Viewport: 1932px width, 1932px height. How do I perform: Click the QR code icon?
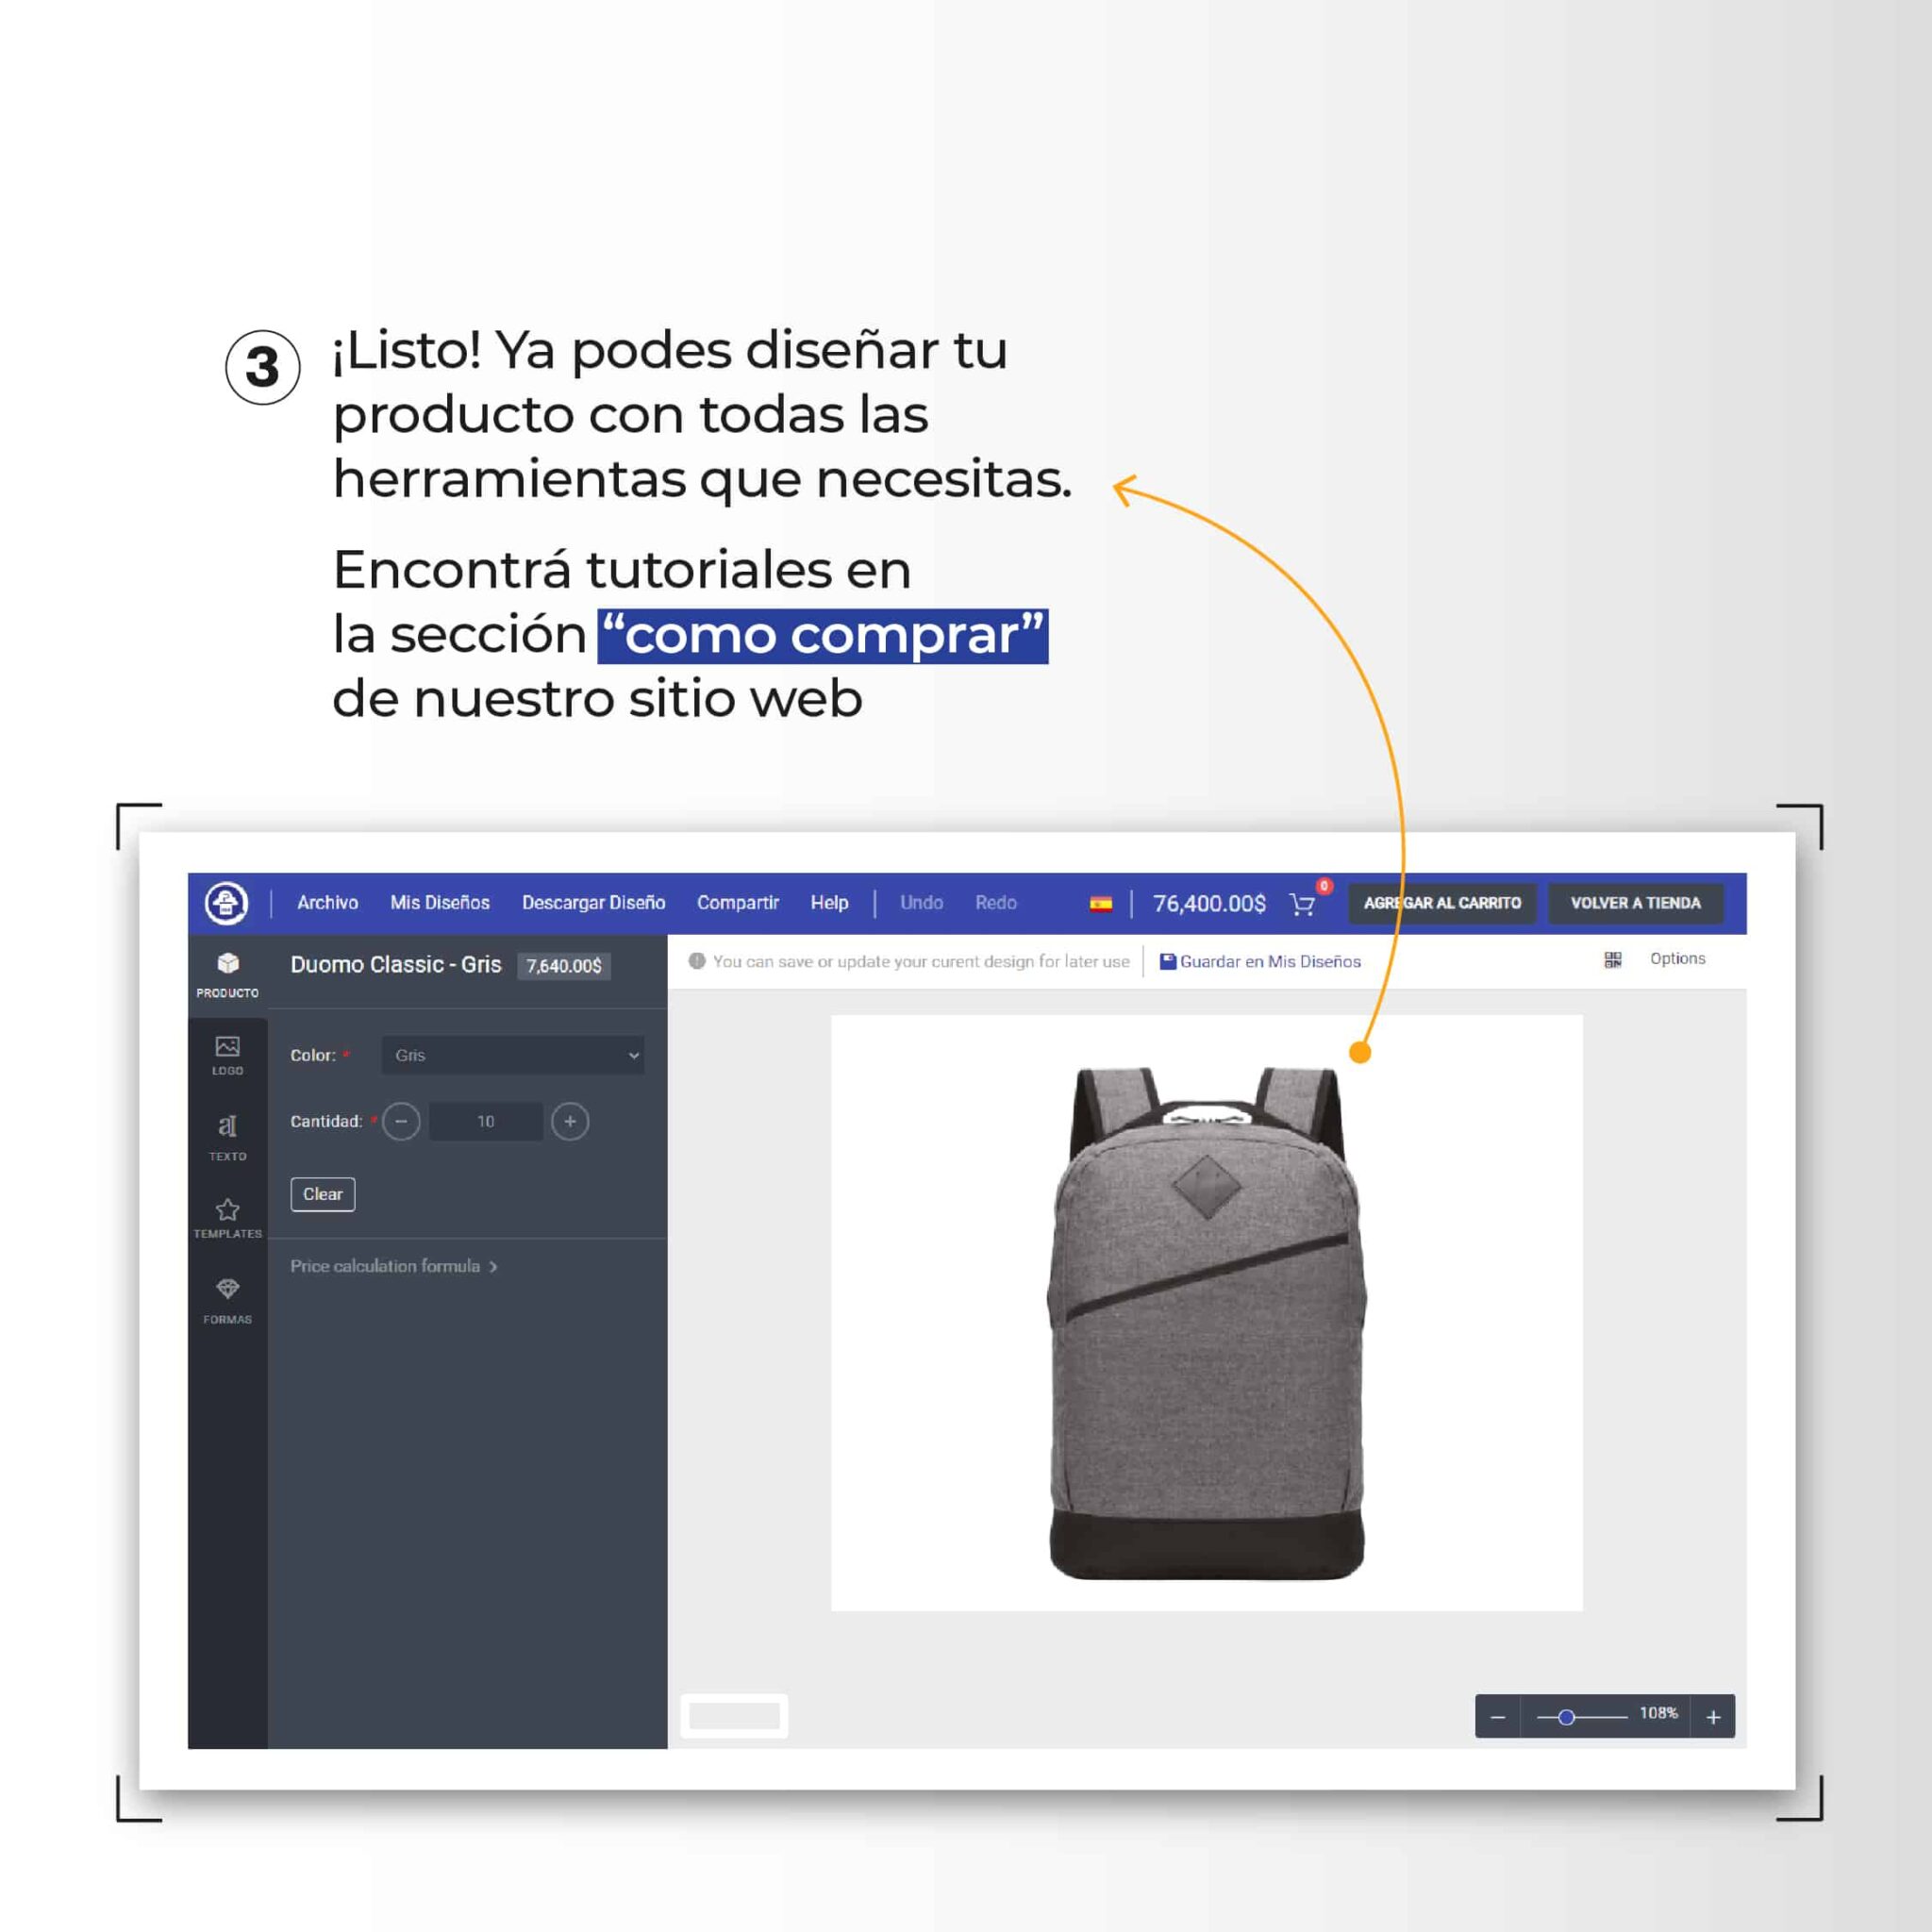pos(1612,960)
